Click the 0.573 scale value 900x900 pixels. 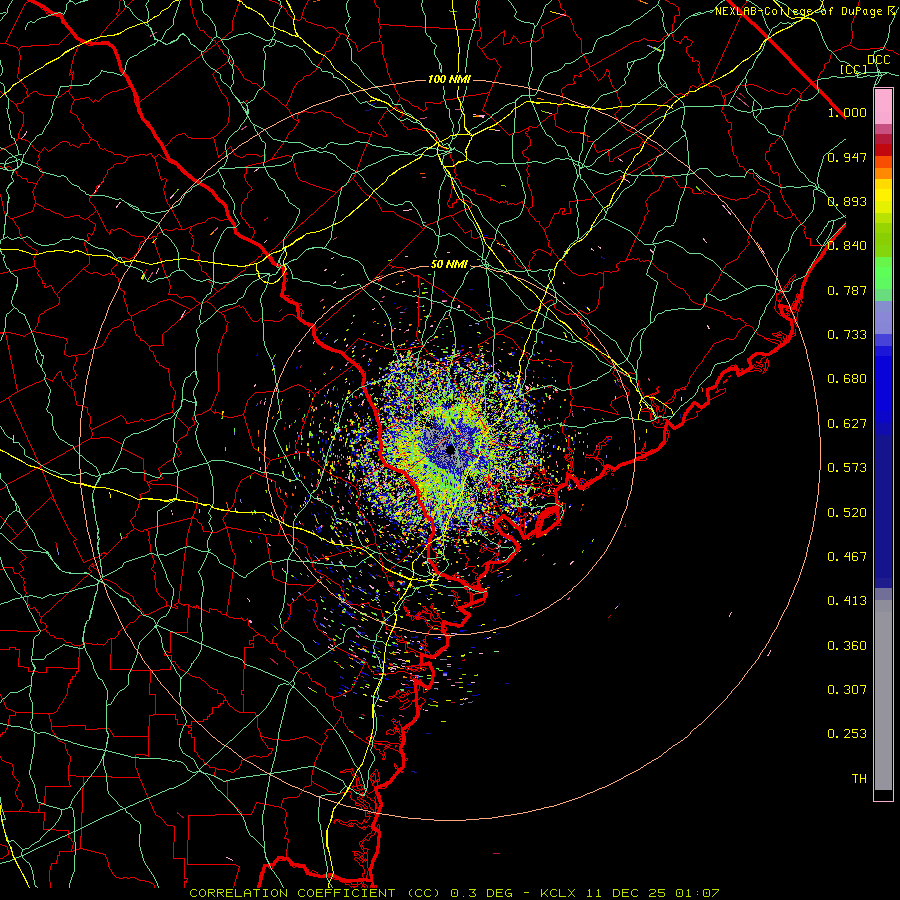coord(847,468)
